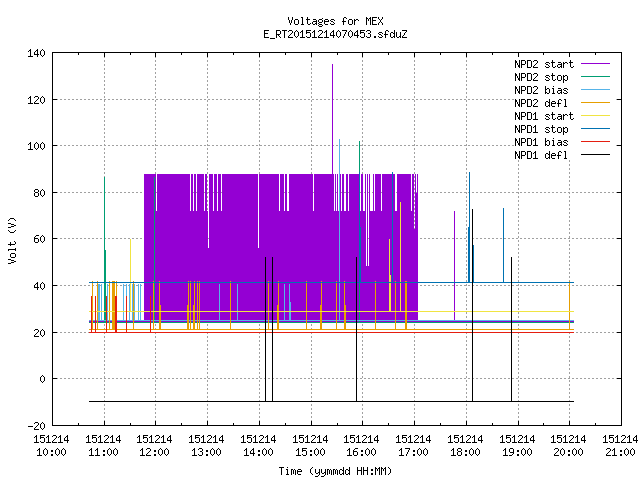Click the tall purple NPD2 start spike peak
Viewport: 640px width, 480px height.
(332, 65)
